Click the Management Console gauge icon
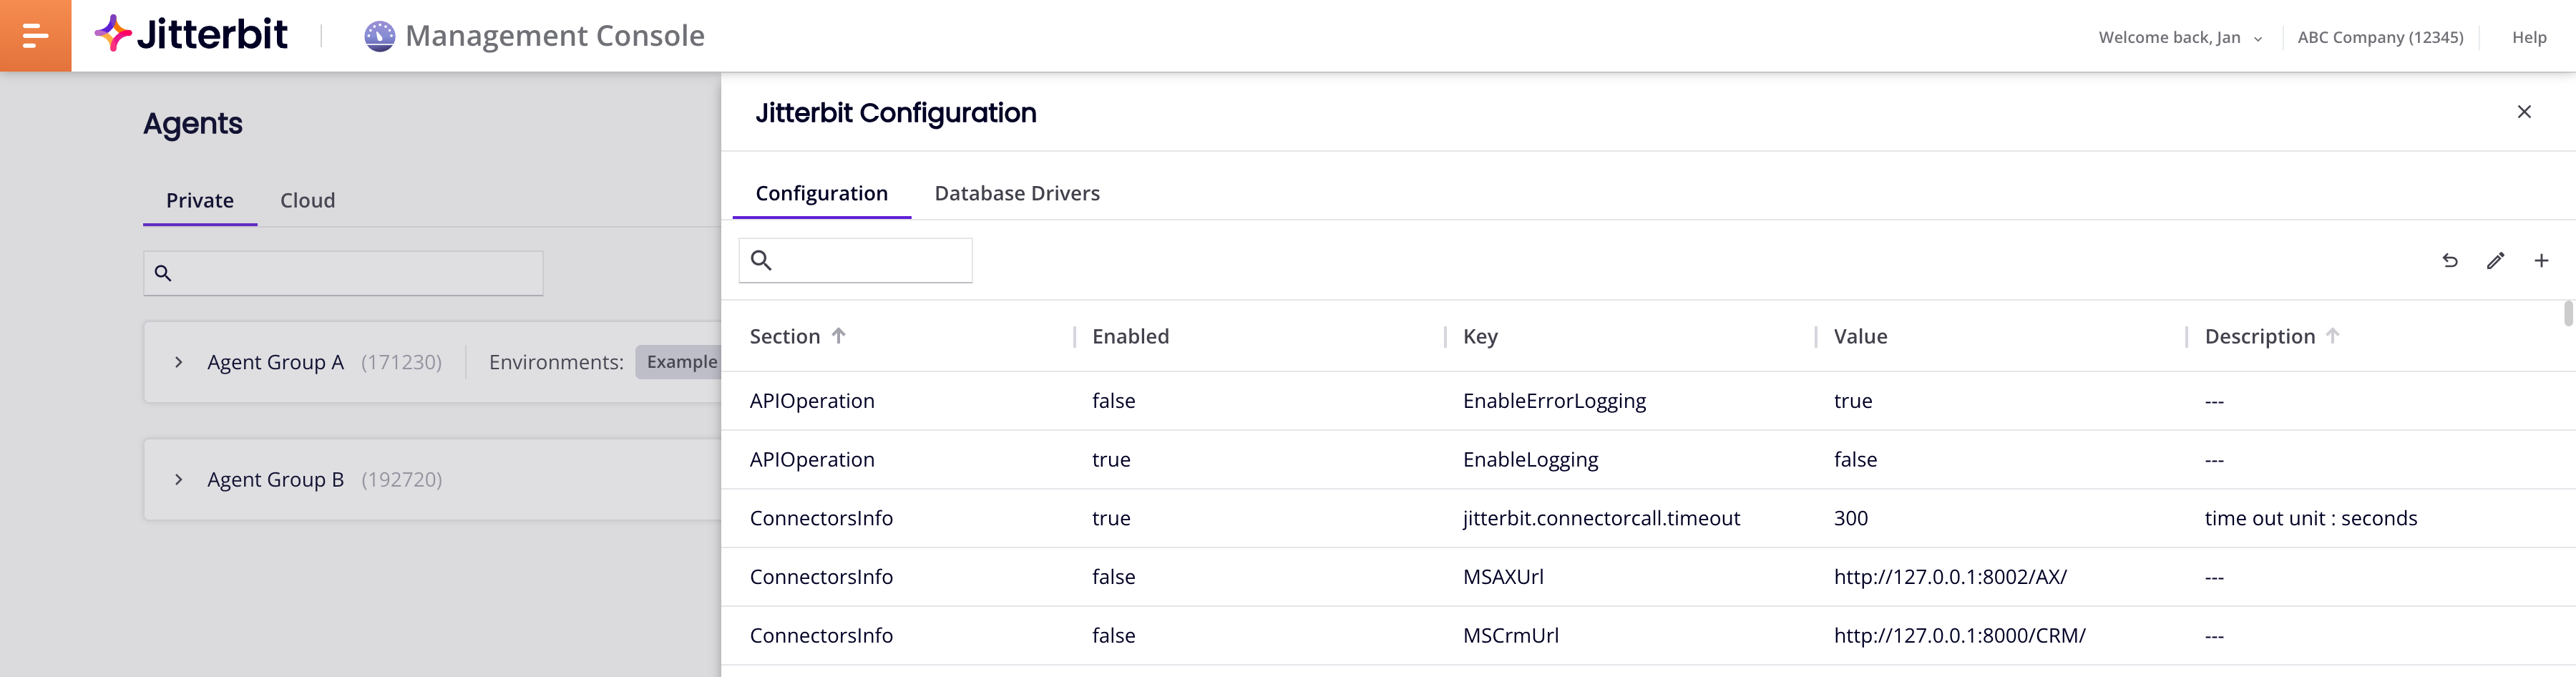The image size is (2576, 677). tap(379, 36)
